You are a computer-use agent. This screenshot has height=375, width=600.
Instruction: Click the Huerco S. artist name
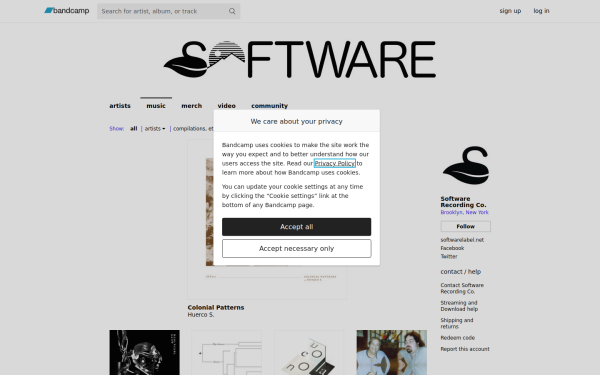tap(201, 315)
